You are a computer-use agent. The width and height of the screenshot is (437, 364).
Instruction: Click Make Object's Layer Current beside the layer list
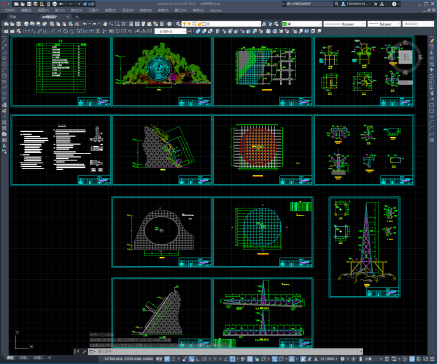coord(264,24)
